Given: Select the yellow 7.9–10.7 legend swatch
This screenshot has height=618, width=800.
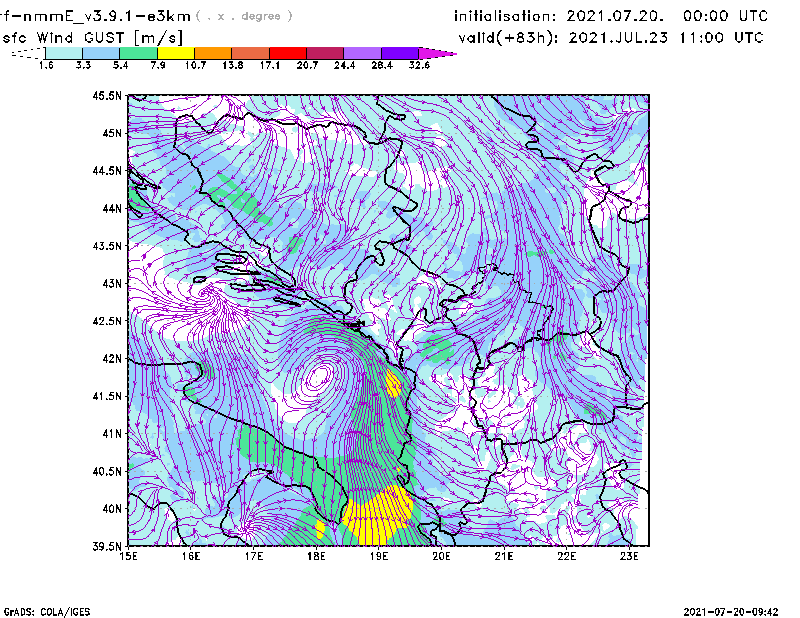Looking at the screenshot, I should 176,53.
